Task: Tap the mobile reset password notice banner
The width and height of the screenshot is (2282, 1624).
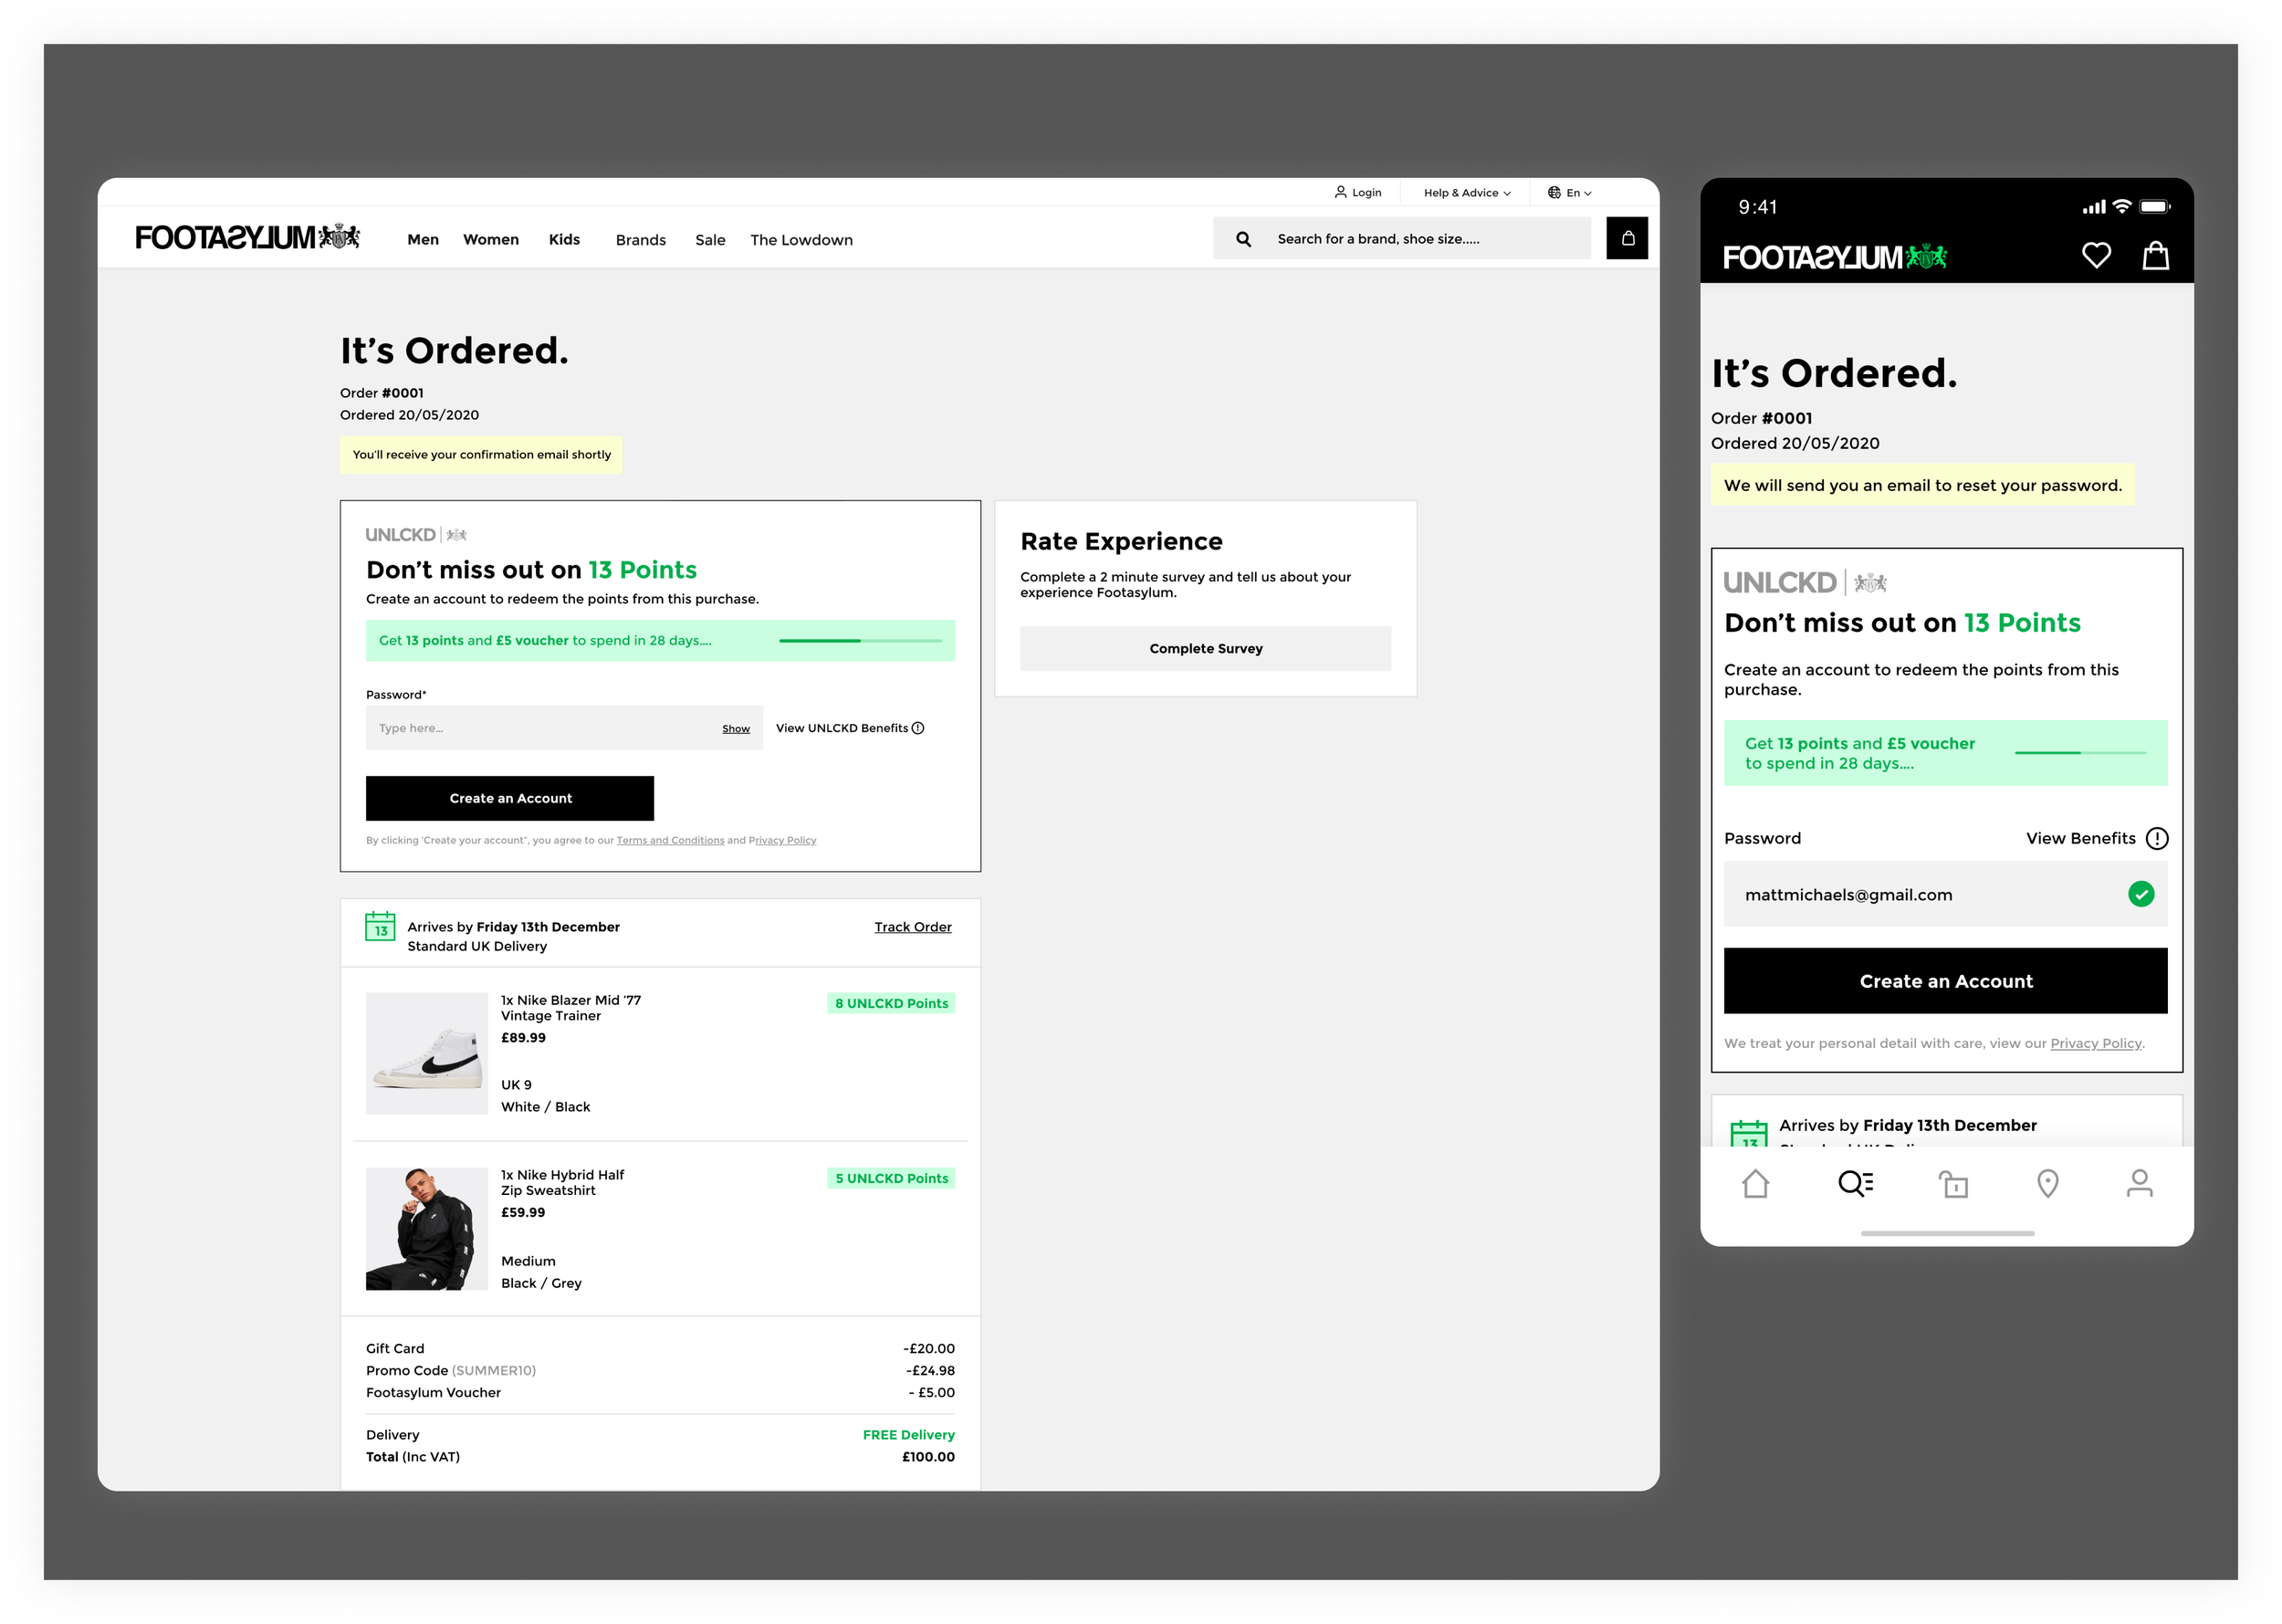Action: click(1922, 485)
